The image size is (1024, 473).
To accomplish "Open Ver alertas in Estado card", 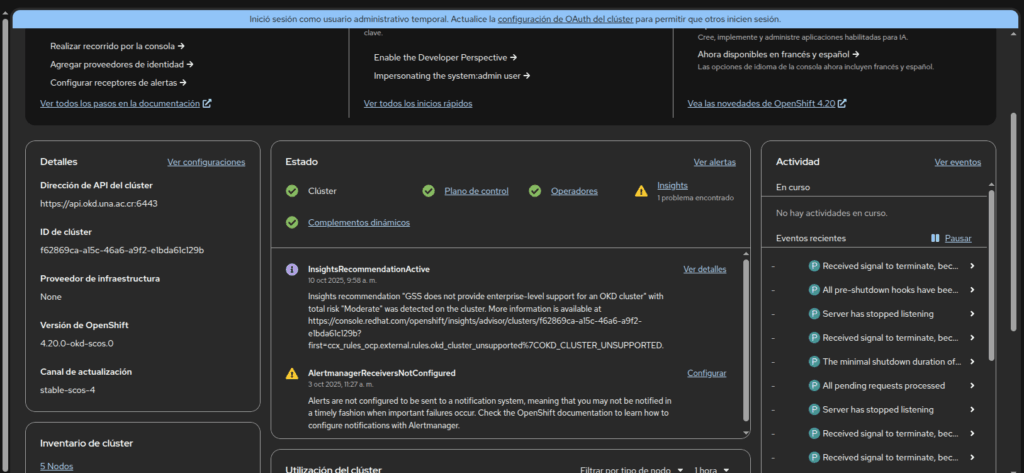I will point(714,162).
